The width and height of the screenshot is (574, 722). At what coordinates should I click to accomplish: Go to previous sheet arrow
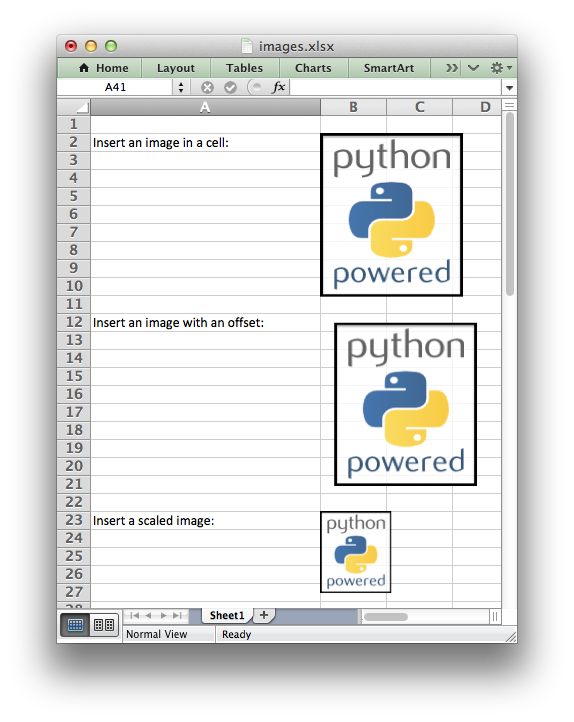pos(148,616)
